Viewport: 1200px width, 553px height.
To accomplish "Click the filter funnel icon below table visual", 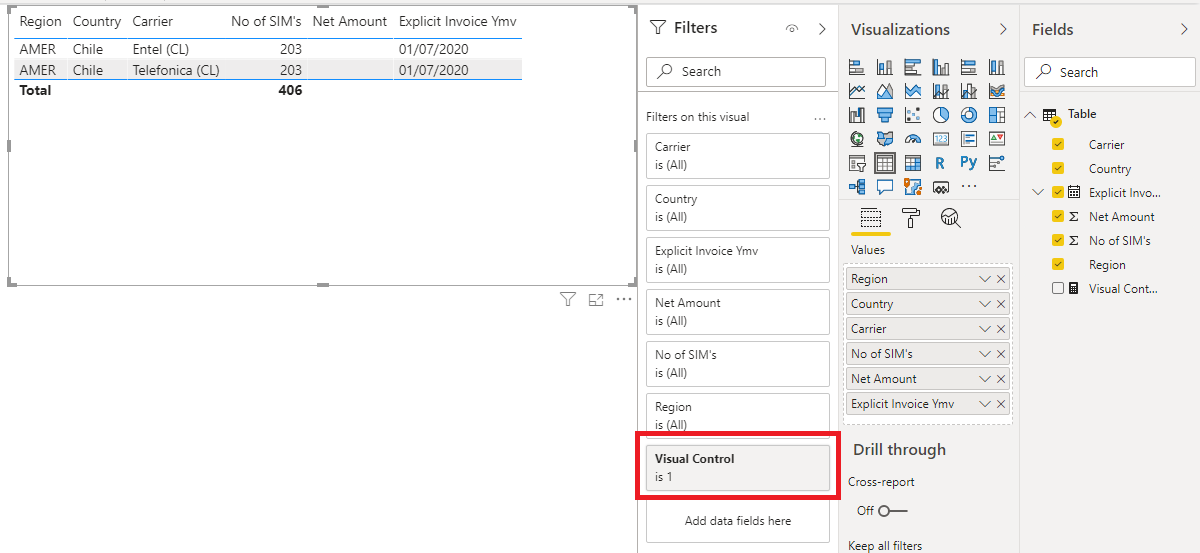I will [x=568, y=299].
